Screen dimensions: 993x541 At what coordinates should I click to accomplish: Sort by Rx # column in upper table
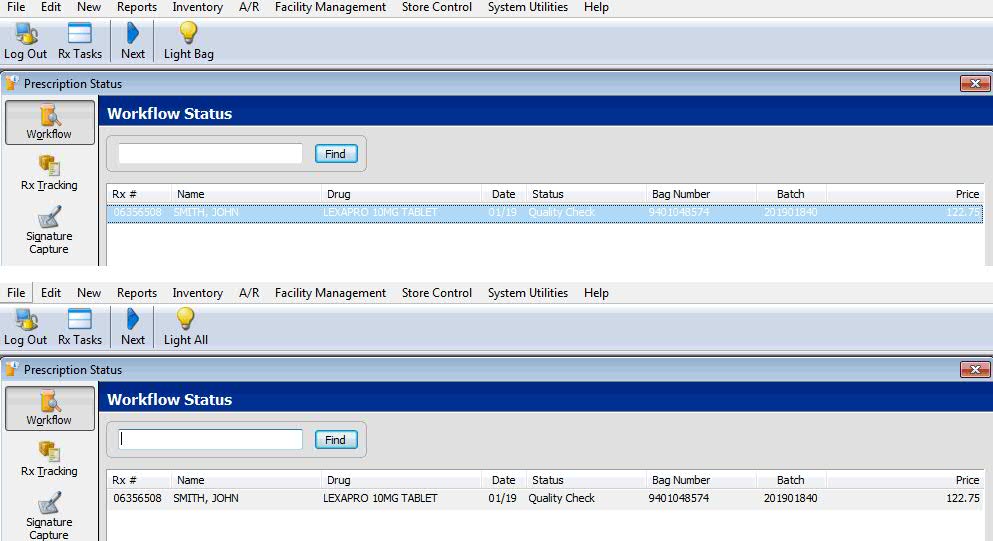(139, 194)
